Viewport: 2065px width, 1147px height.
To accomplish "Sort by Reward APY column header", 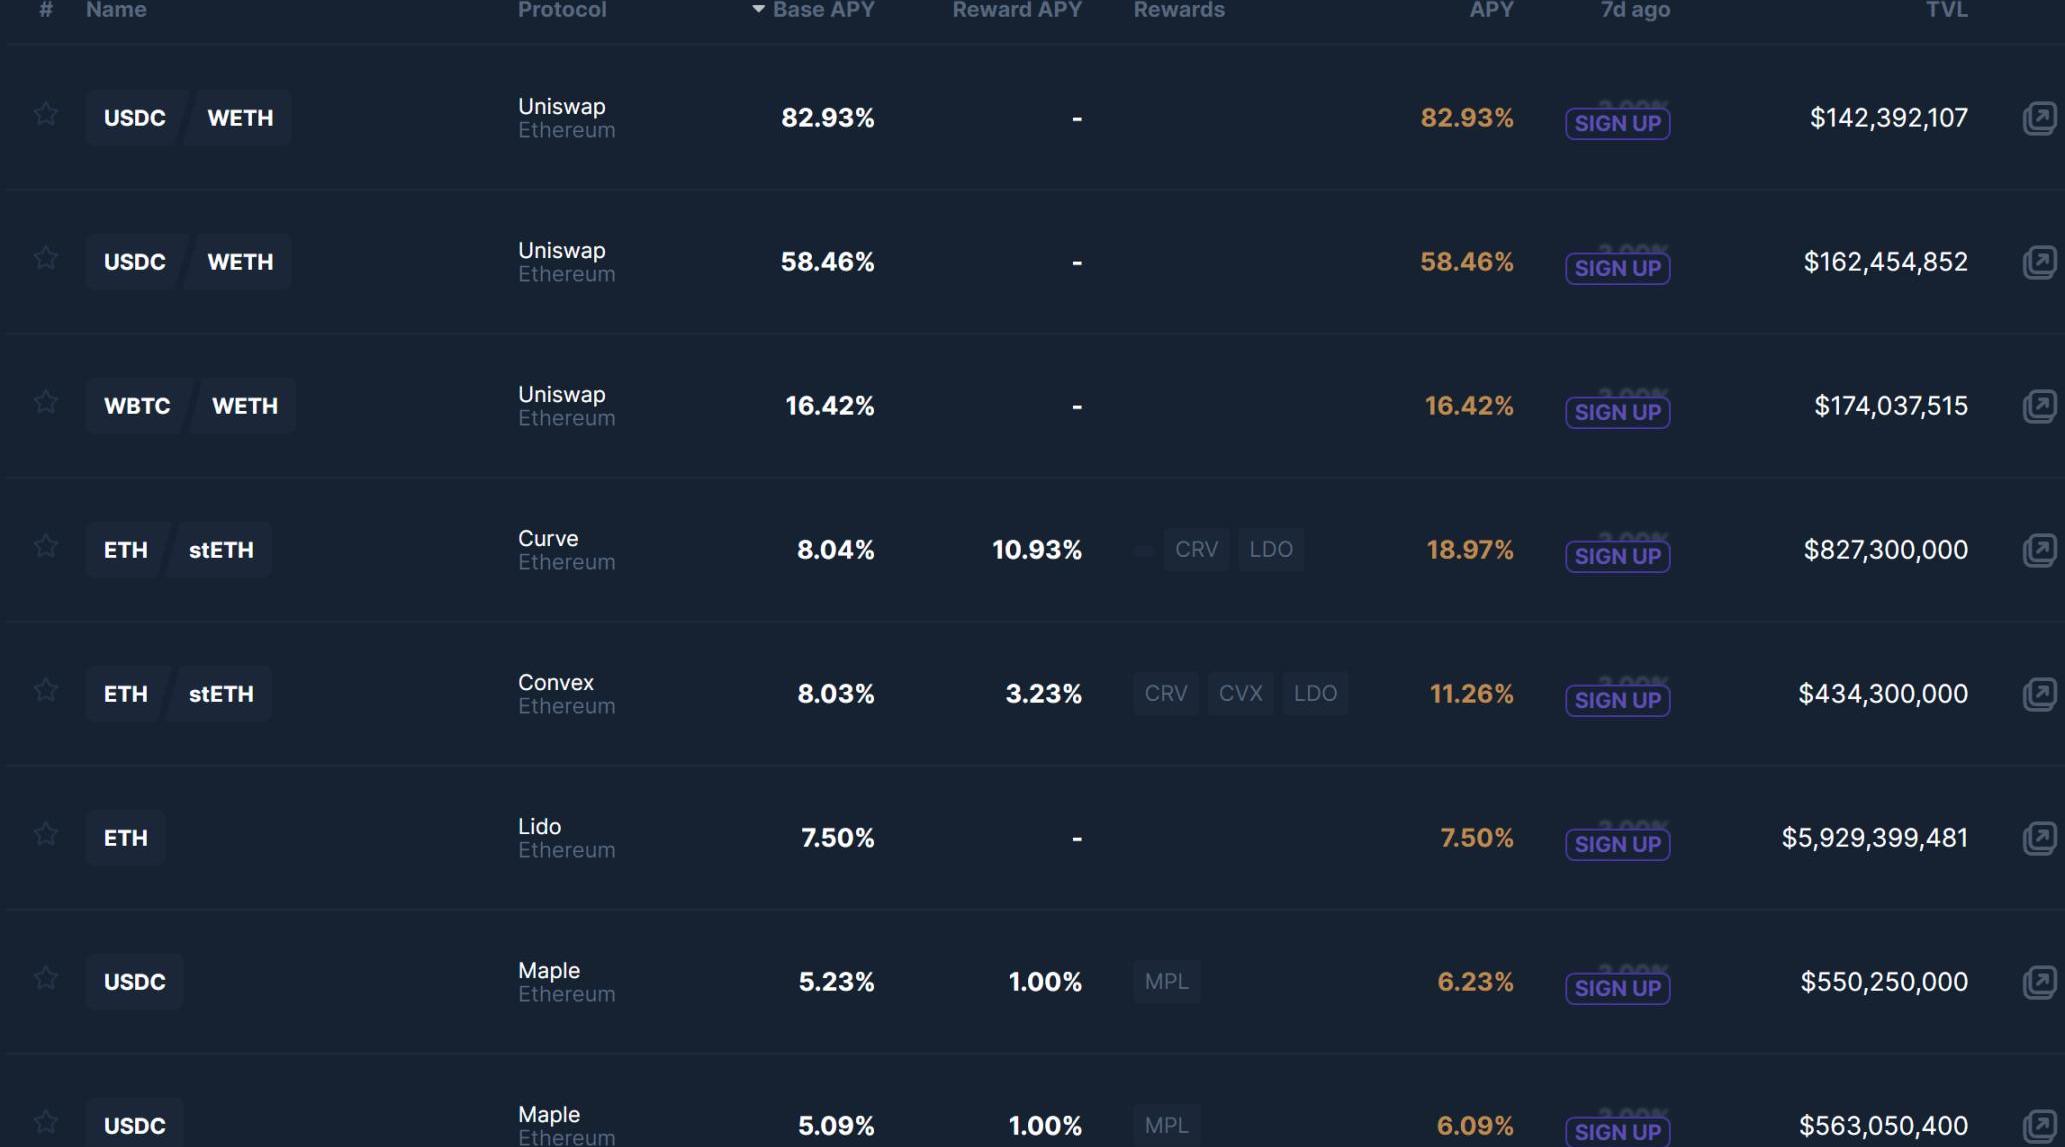I will (1016, 10).
